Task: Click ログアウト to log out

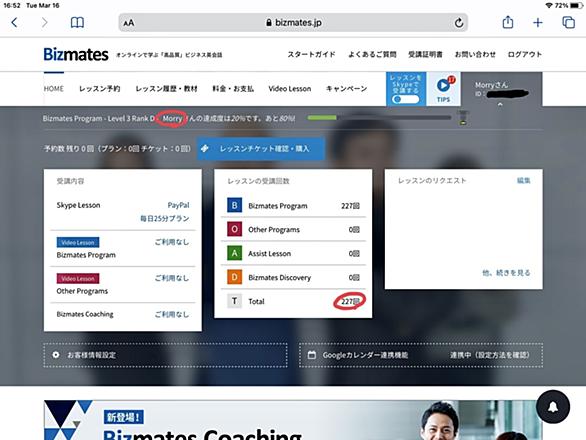Action: (x=525, y=54)
